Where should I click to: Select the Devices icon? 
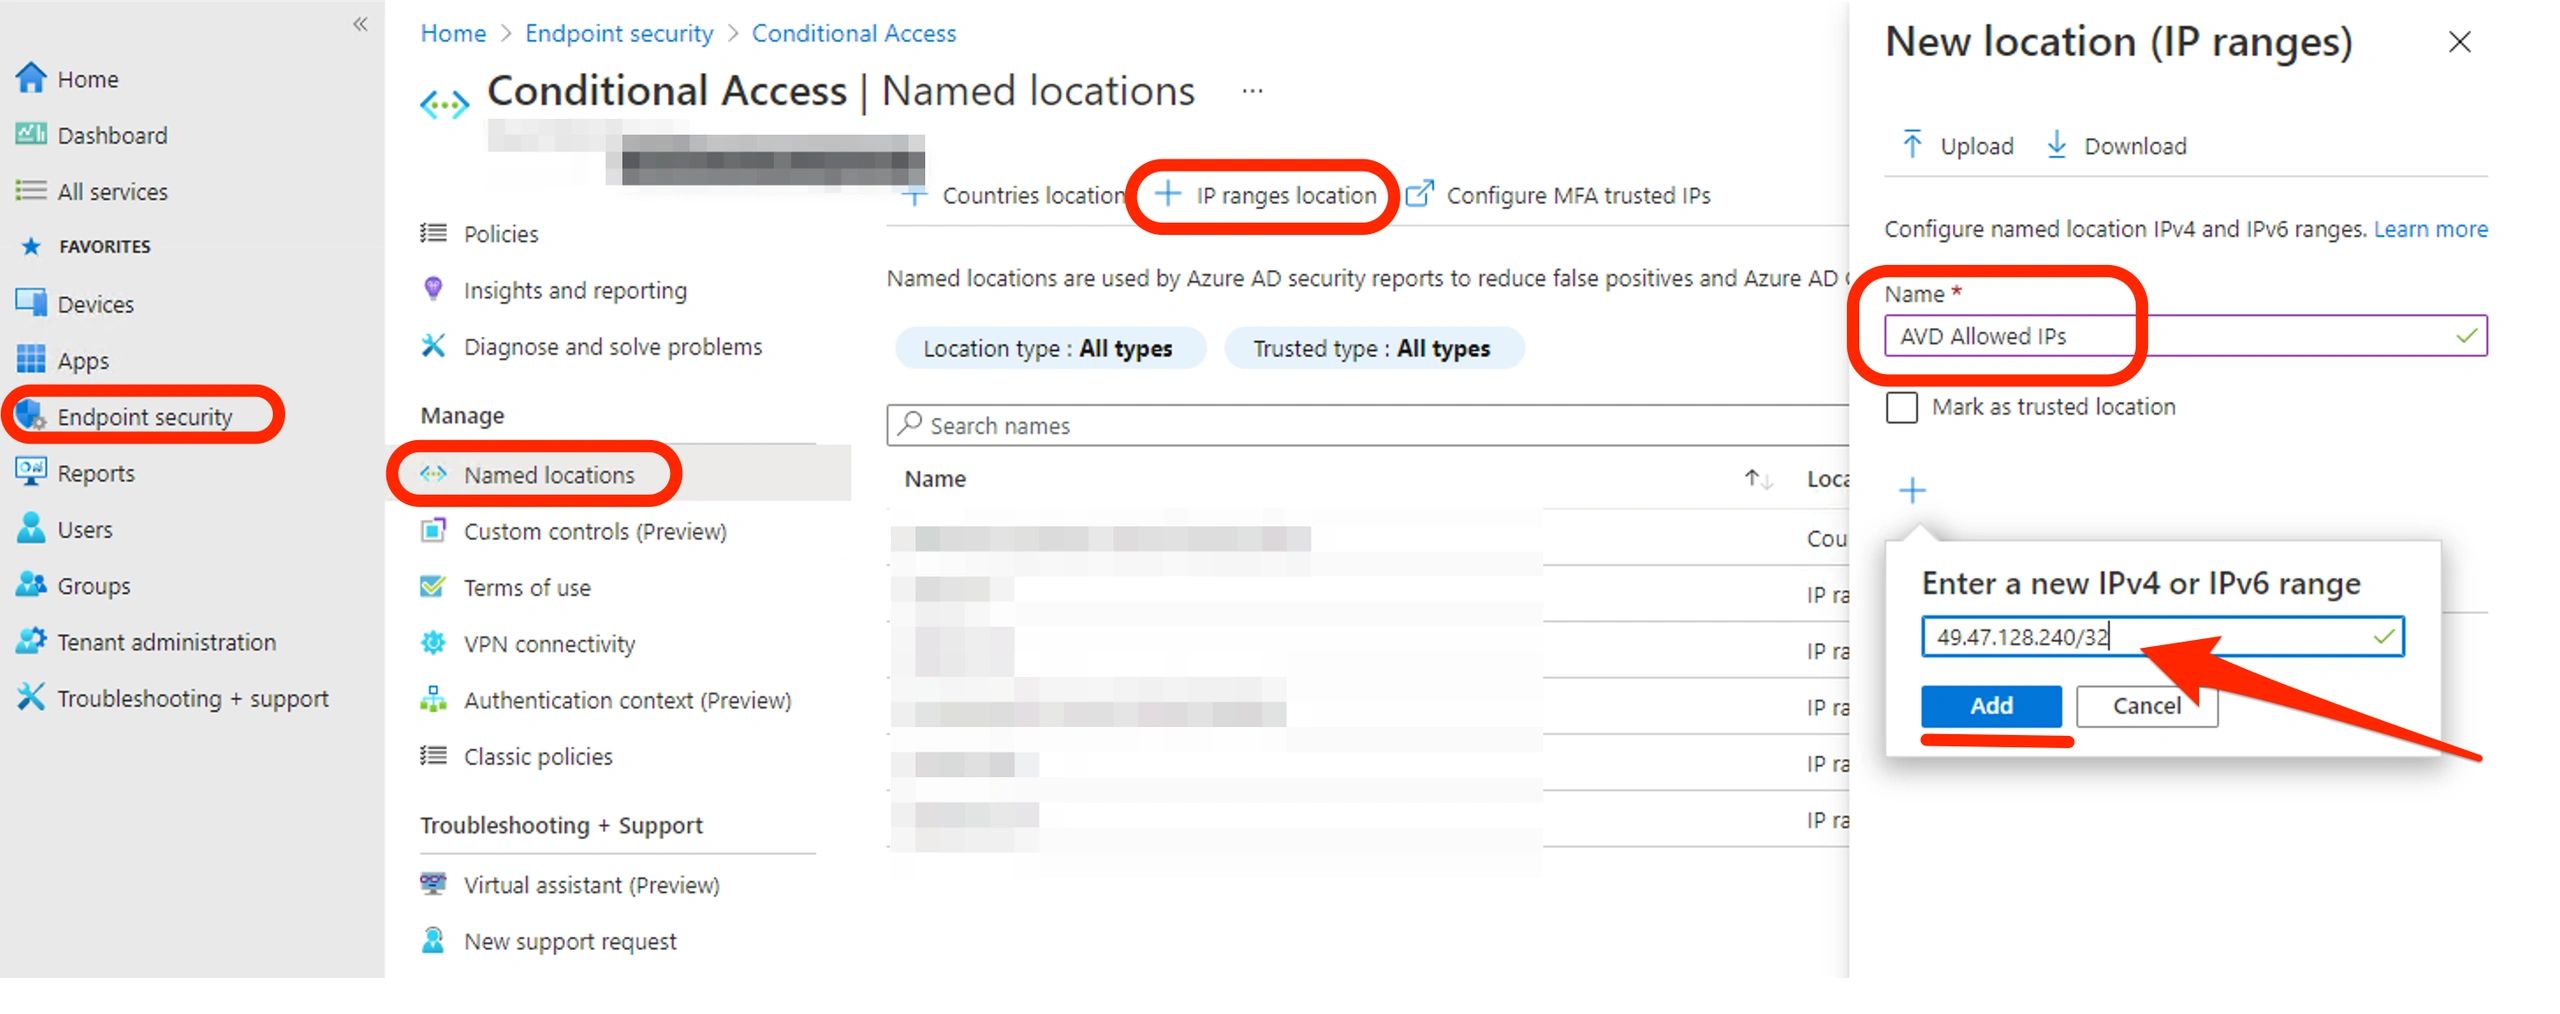click(x=31, y=303)
